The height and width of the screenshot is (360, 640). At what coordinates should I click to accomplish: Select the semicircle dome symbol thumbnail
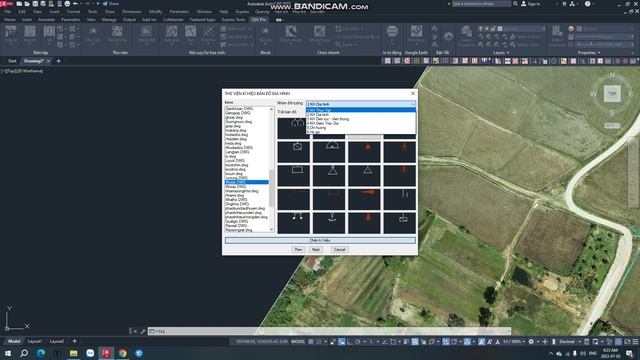coord(329,152)
